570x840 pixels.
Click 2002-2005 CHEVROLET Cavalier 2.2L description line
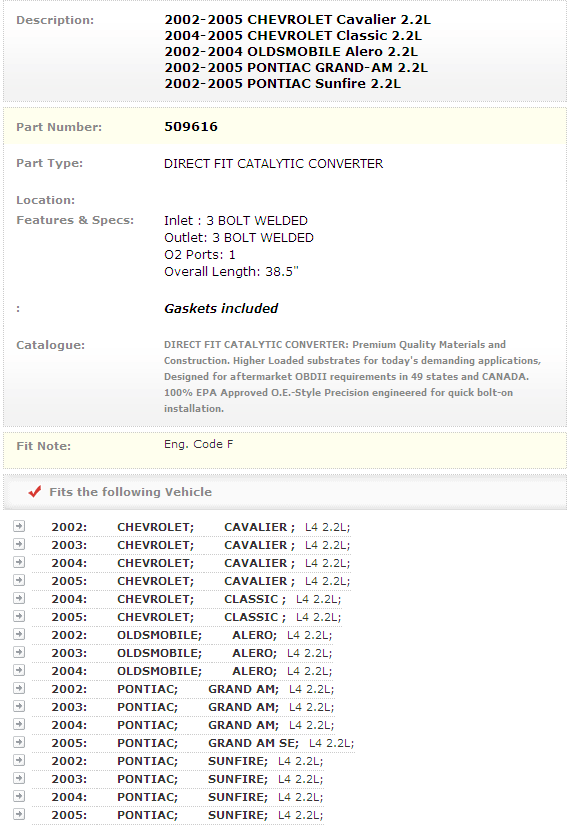(297, 20)
